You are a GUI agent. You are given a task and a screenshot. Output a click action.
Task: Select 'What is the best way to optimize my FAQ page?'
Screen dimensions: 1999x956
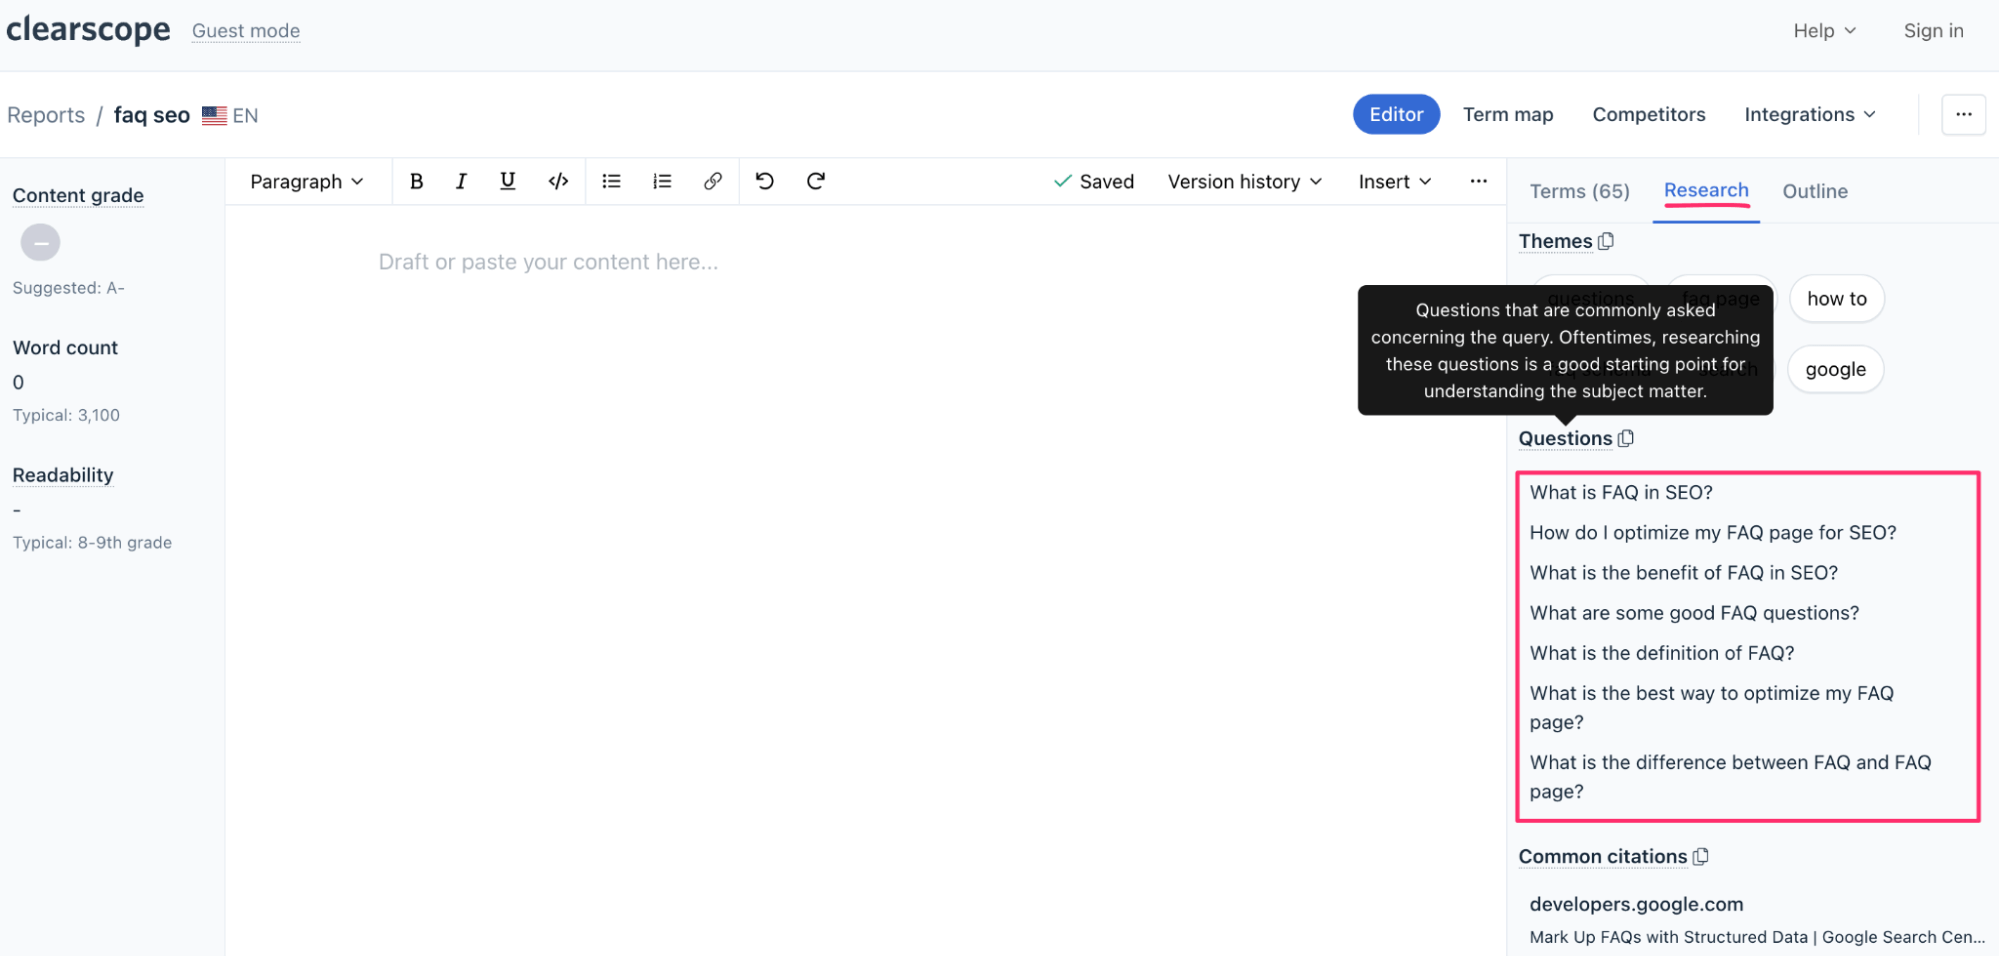point(1711,707)
